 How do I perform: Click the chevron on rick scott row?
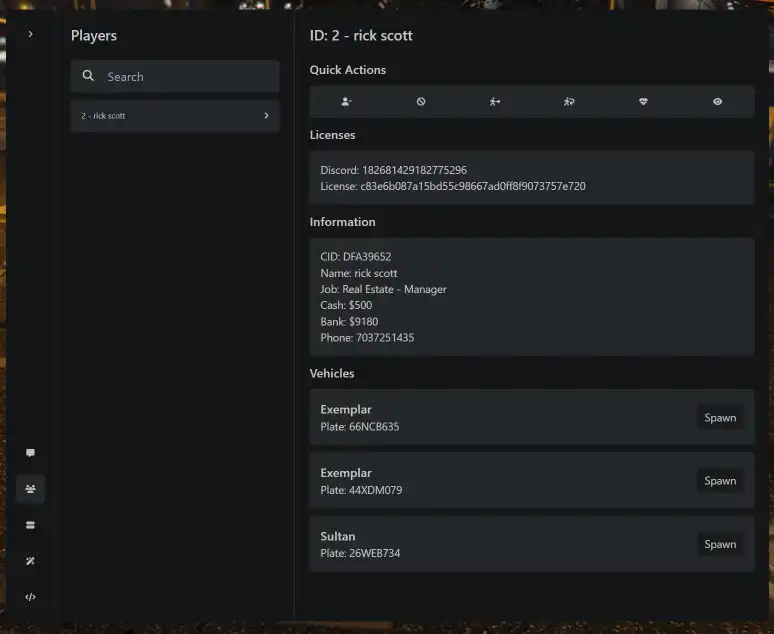(267, 116)
